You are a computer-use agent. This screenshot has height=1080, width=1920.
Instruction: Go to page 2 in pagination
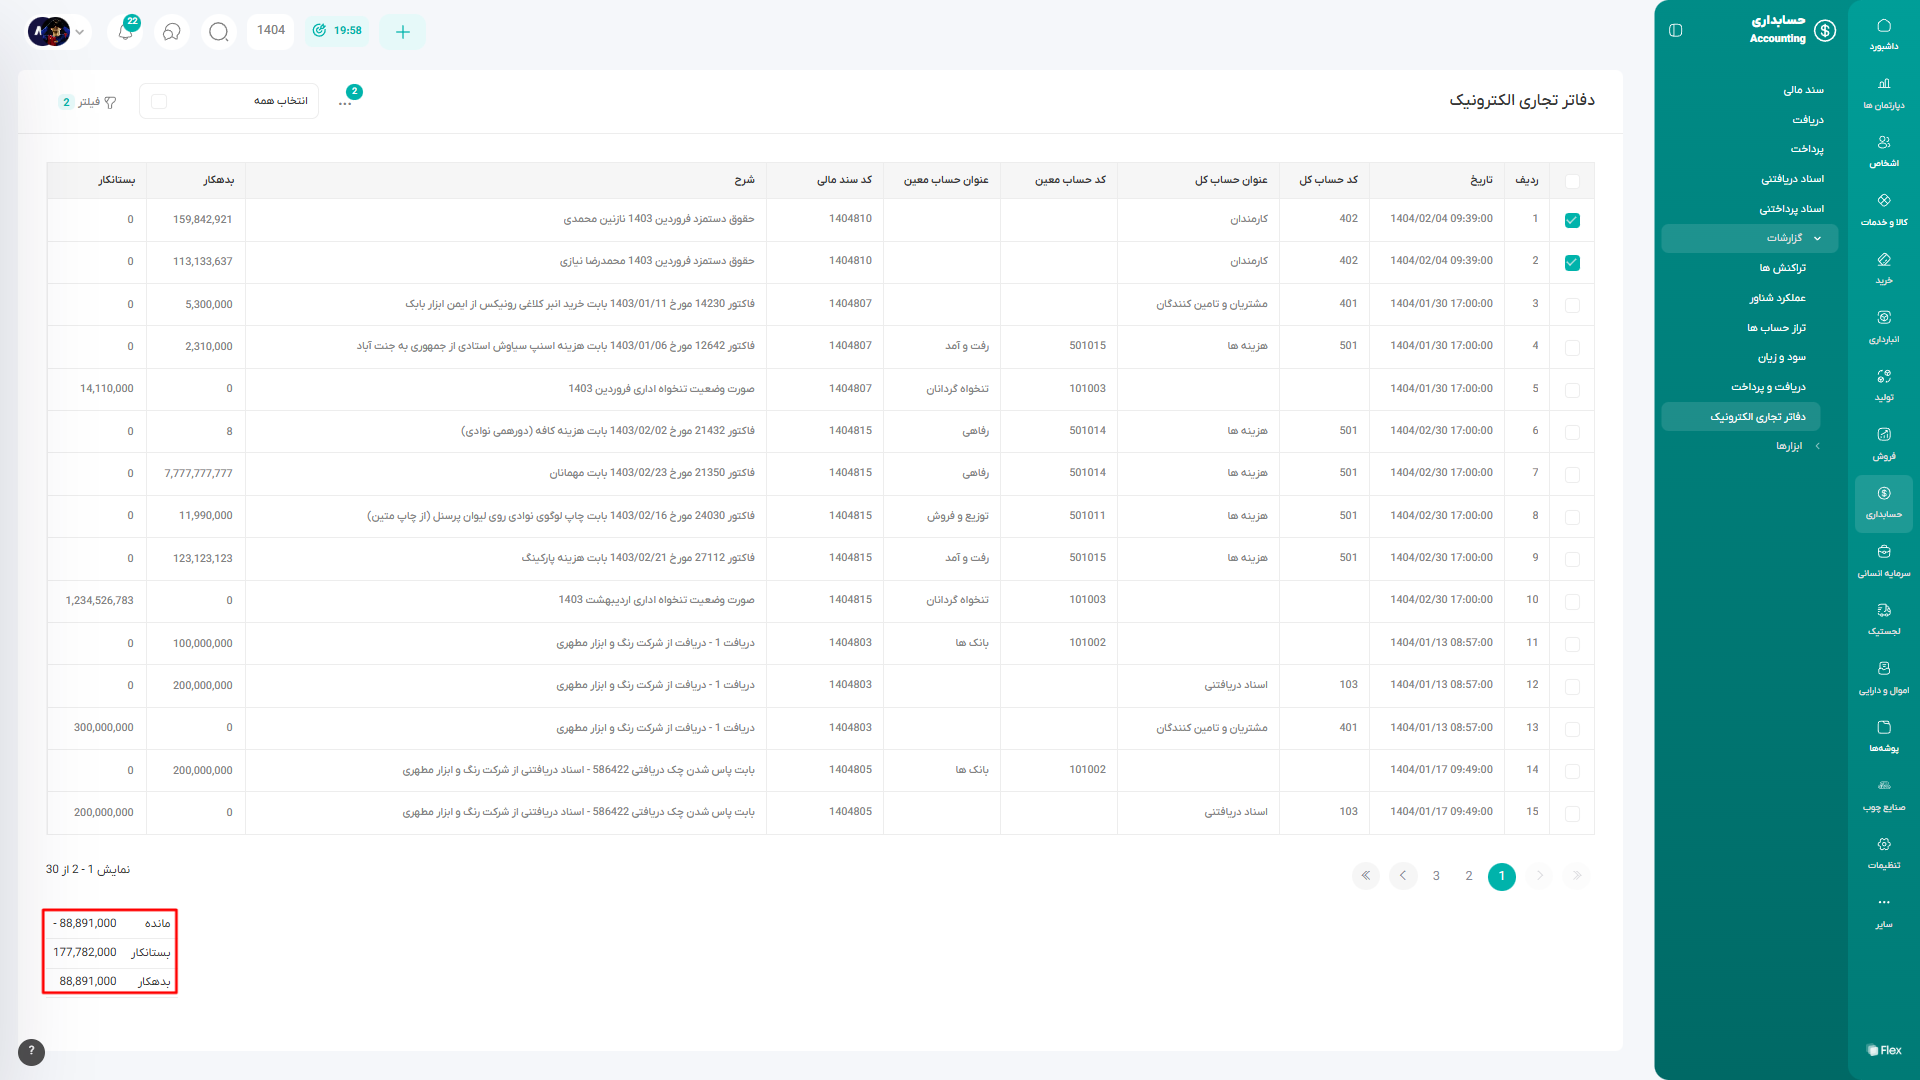click(1469, 876)
